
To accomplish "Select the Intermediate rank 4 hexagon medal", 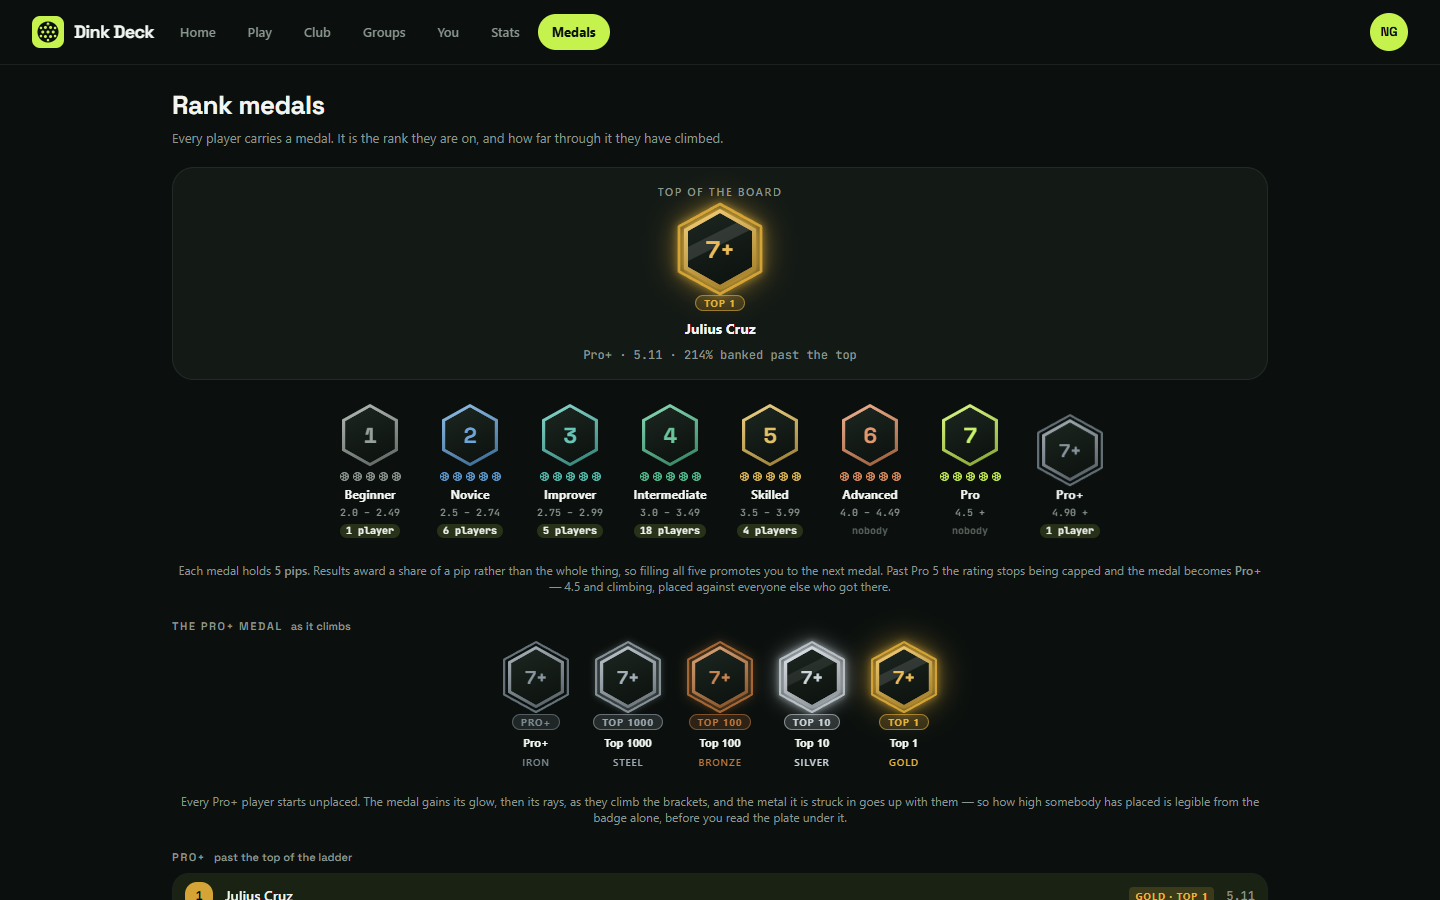I will click(670, 435).
